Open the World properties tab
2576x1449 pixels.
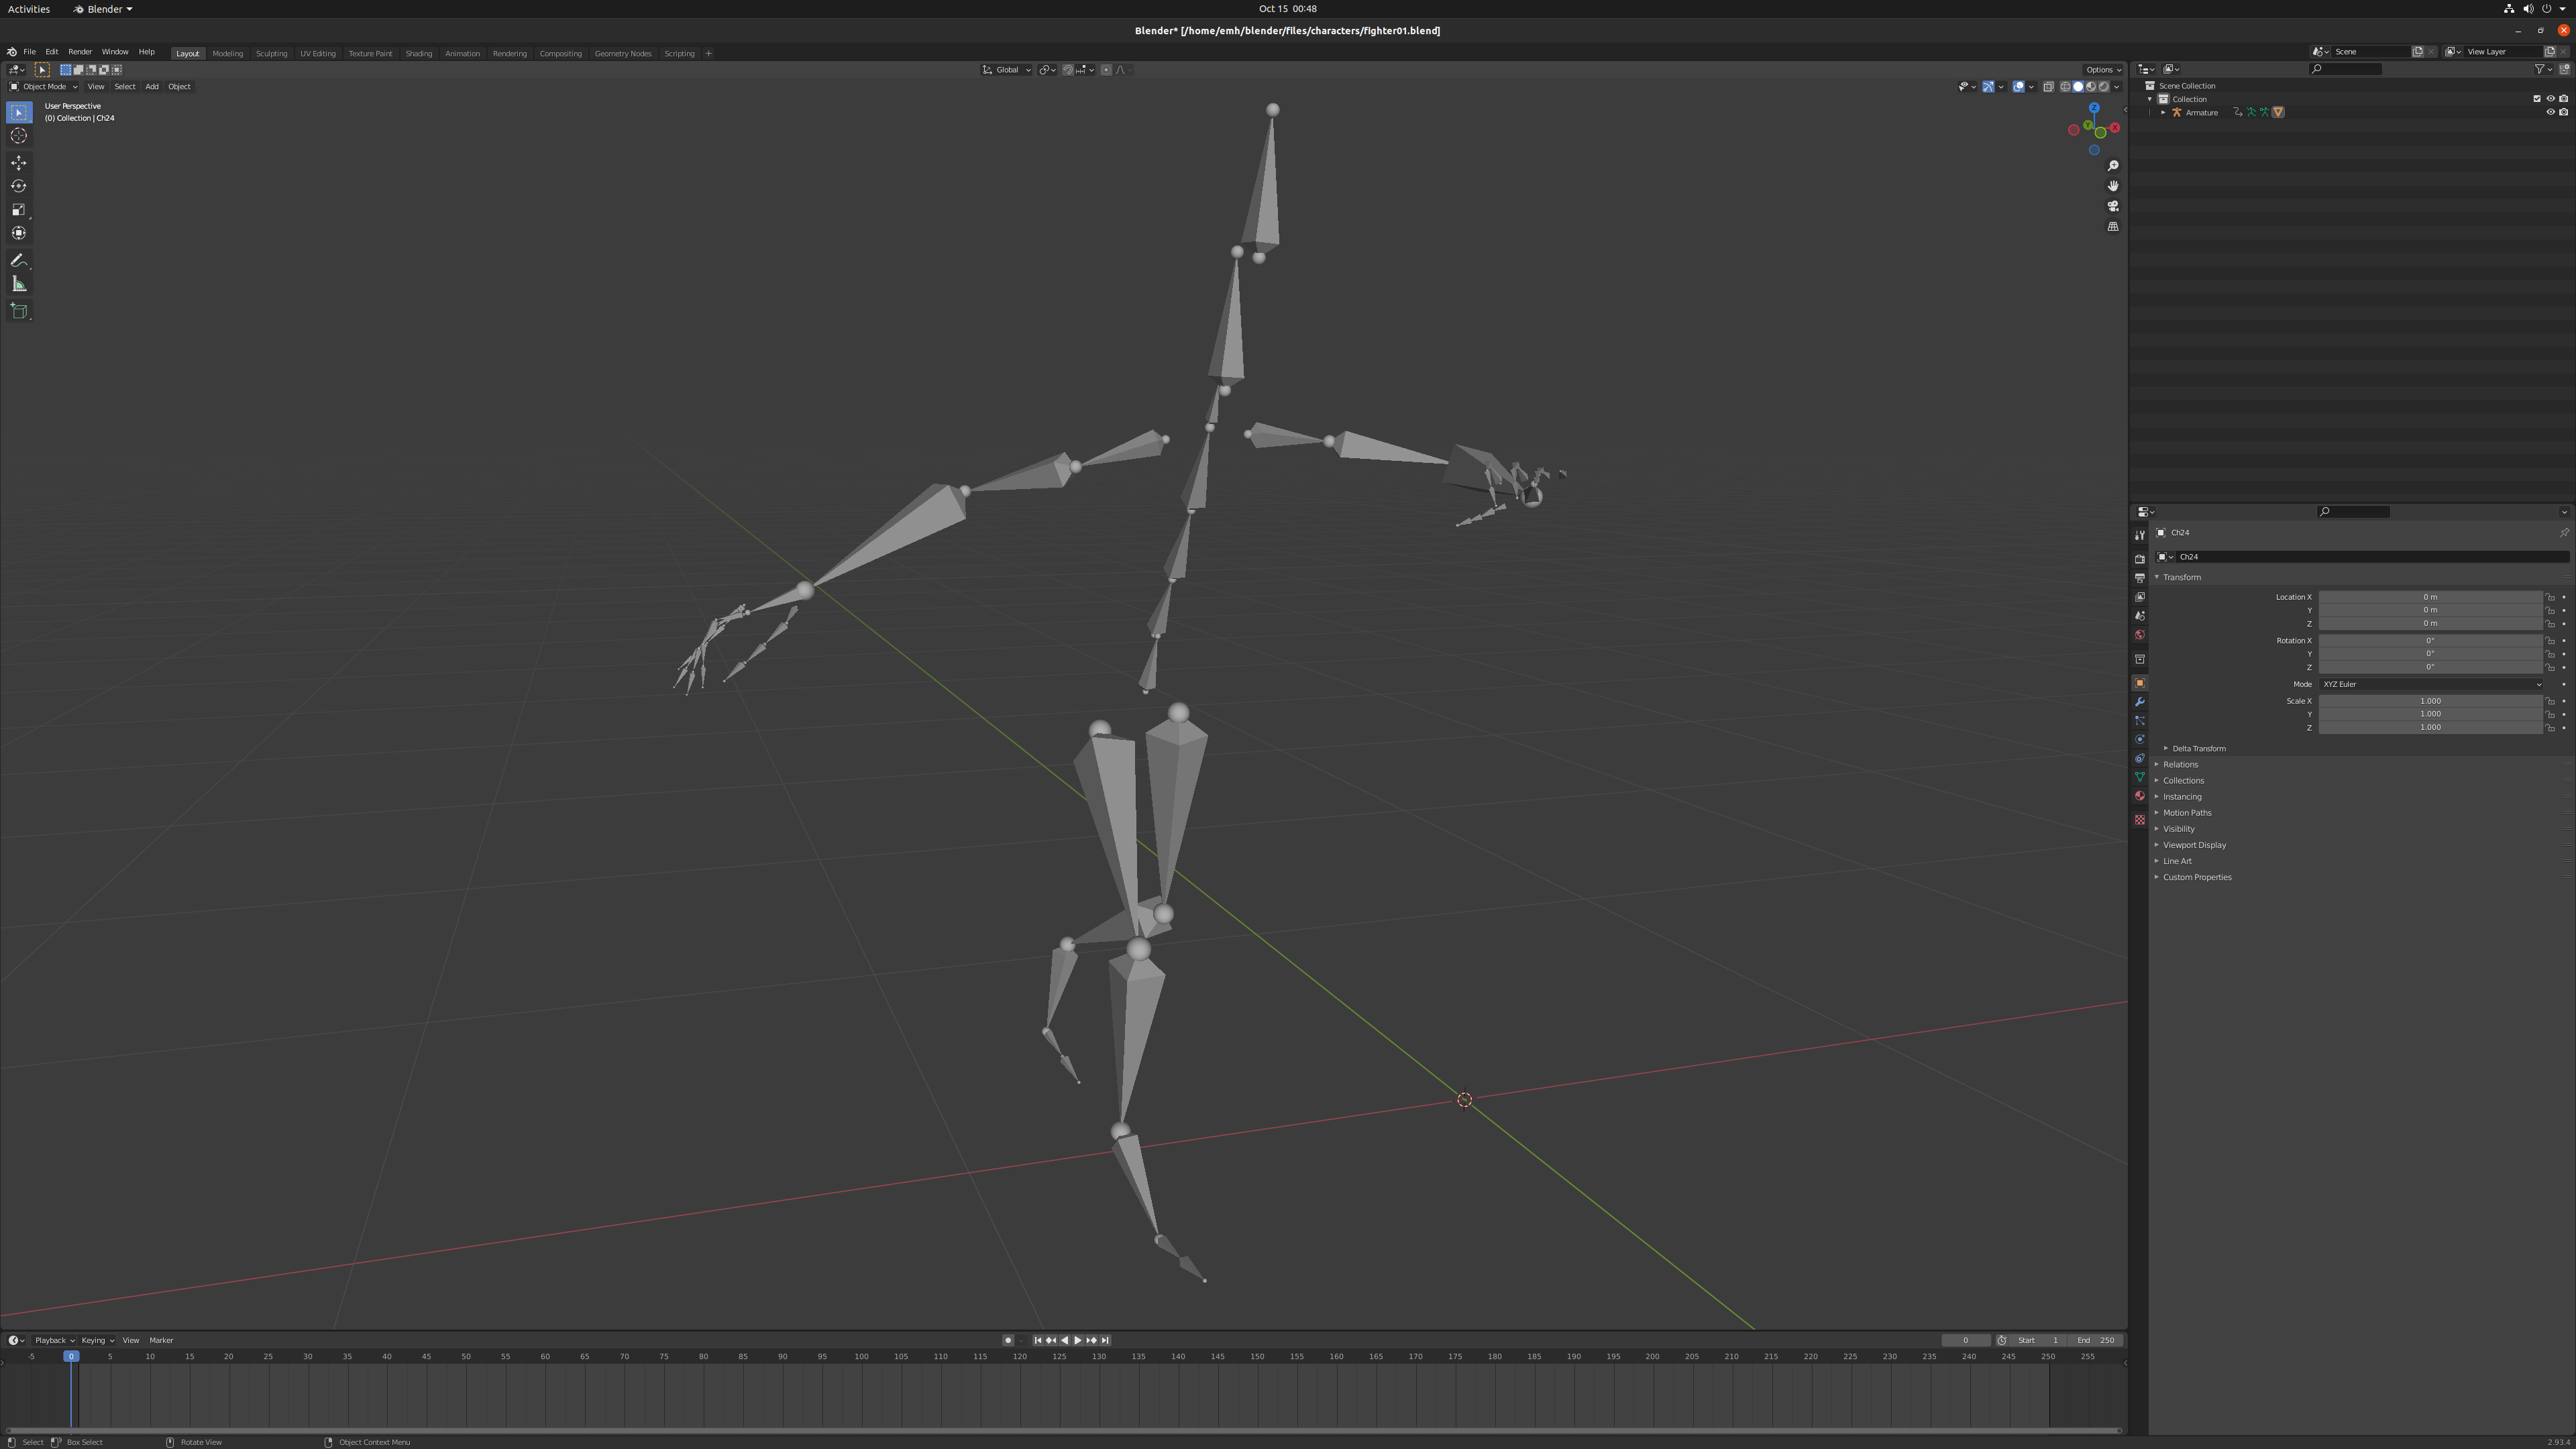coord(2139,635)
